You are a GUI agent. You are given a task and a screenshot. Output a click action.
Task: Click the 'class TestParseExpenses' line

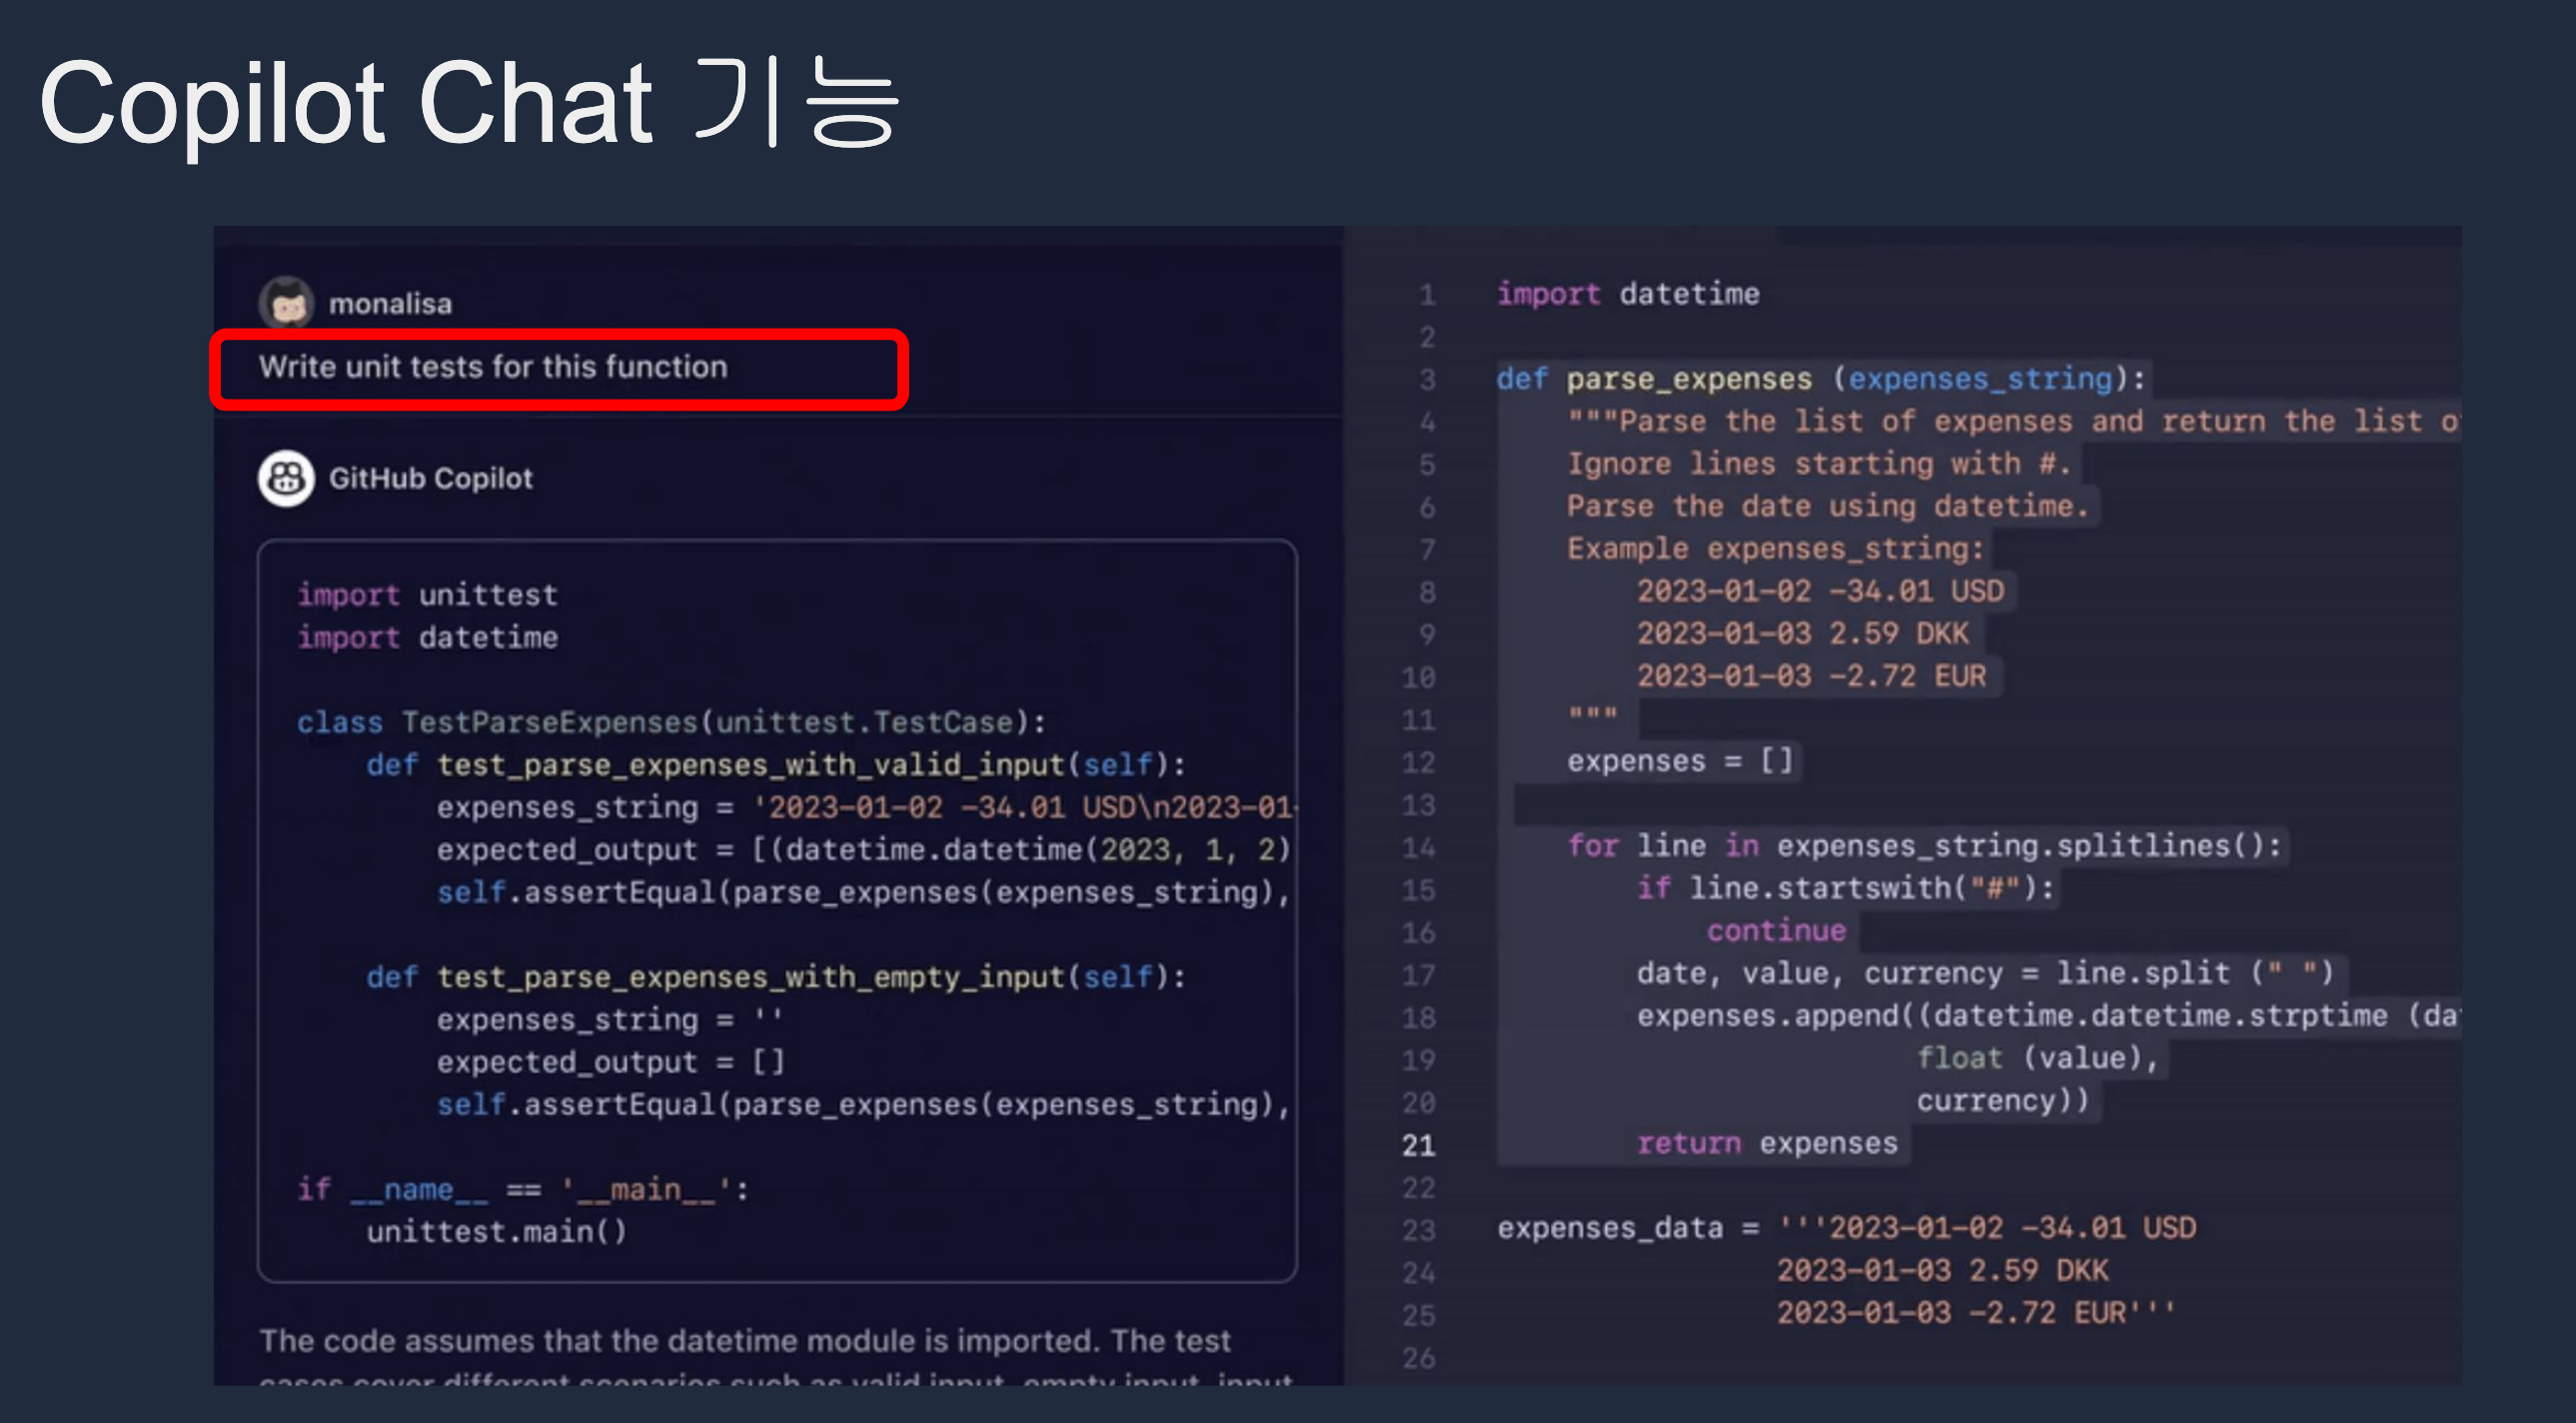(671, 722)
